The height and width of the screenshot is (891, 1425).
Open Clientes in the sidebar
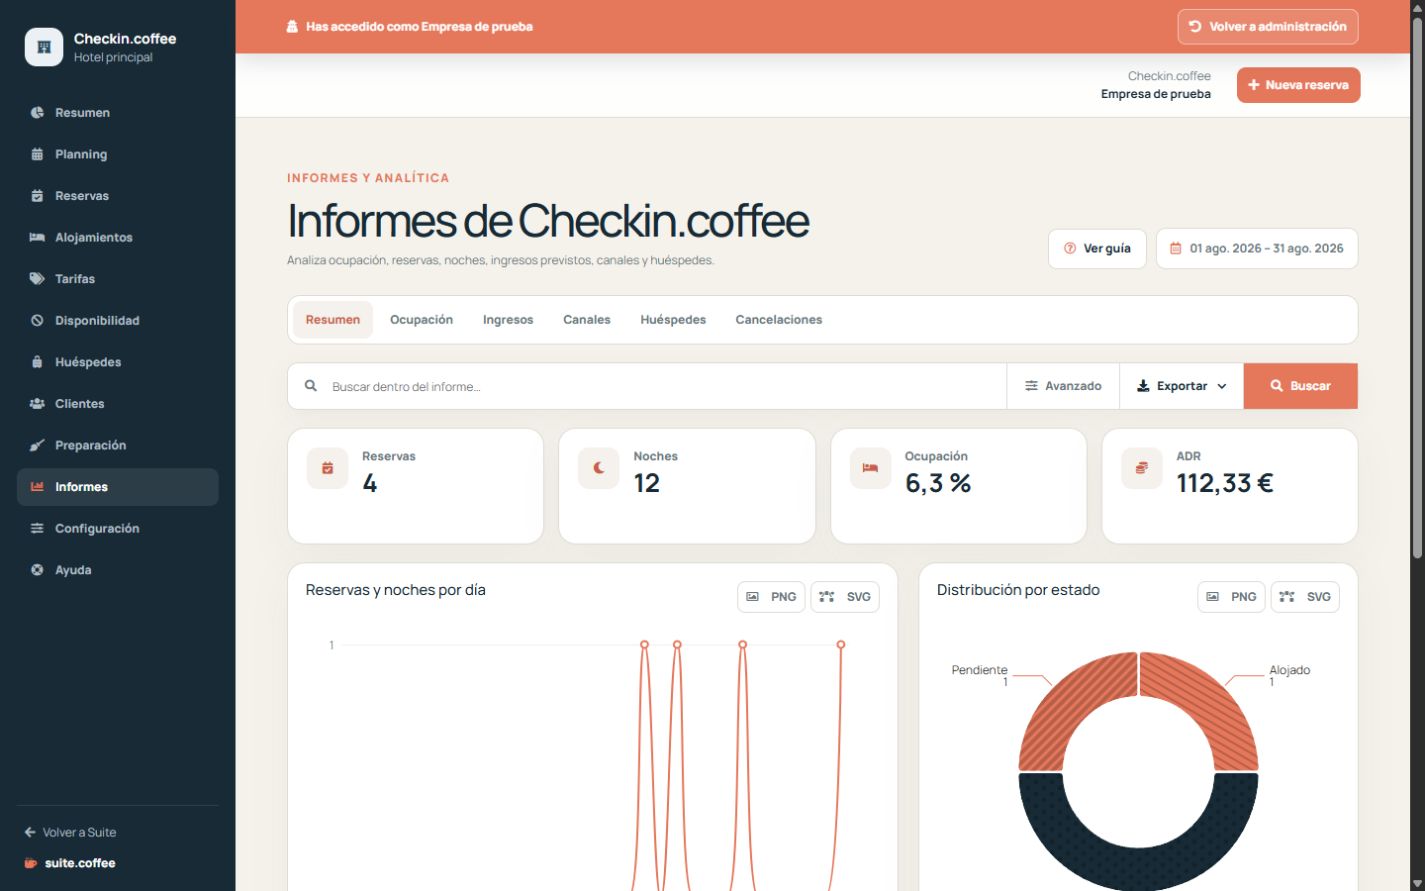click(117, 404)
